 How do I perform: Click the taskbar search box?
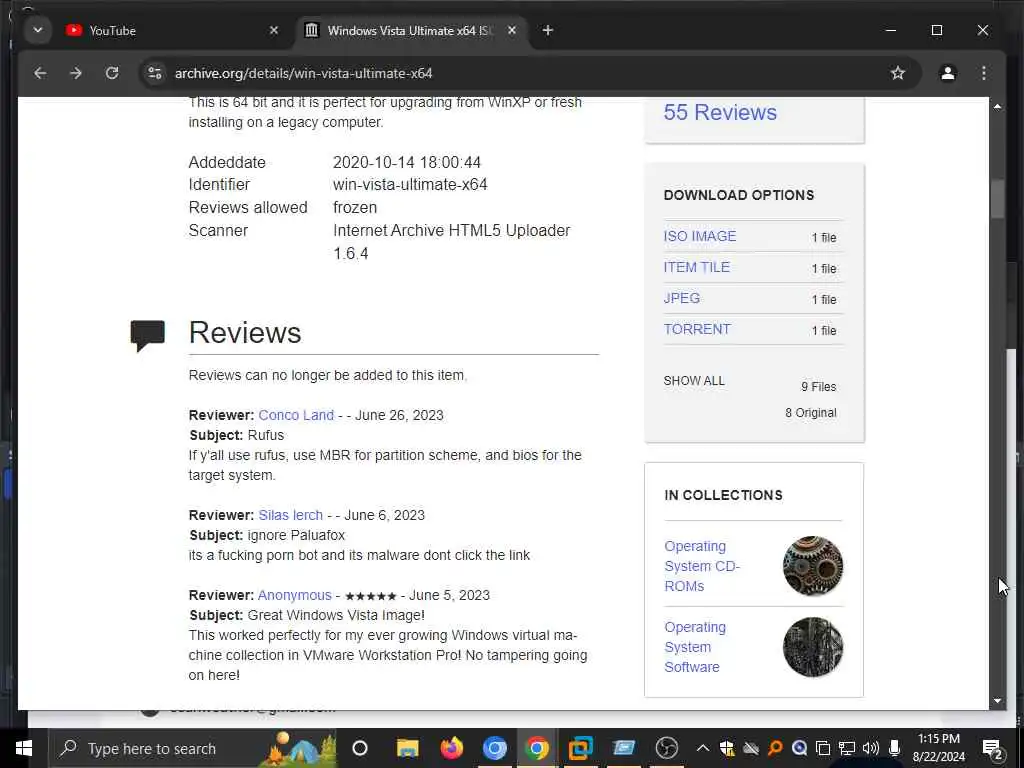click(194, 748)
